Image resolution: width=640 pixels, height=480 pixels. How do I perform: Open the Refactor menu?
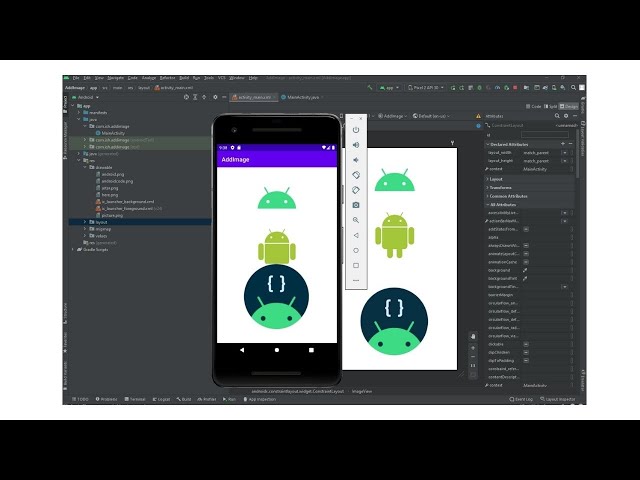pyautogui.click(x=167, y=78)
